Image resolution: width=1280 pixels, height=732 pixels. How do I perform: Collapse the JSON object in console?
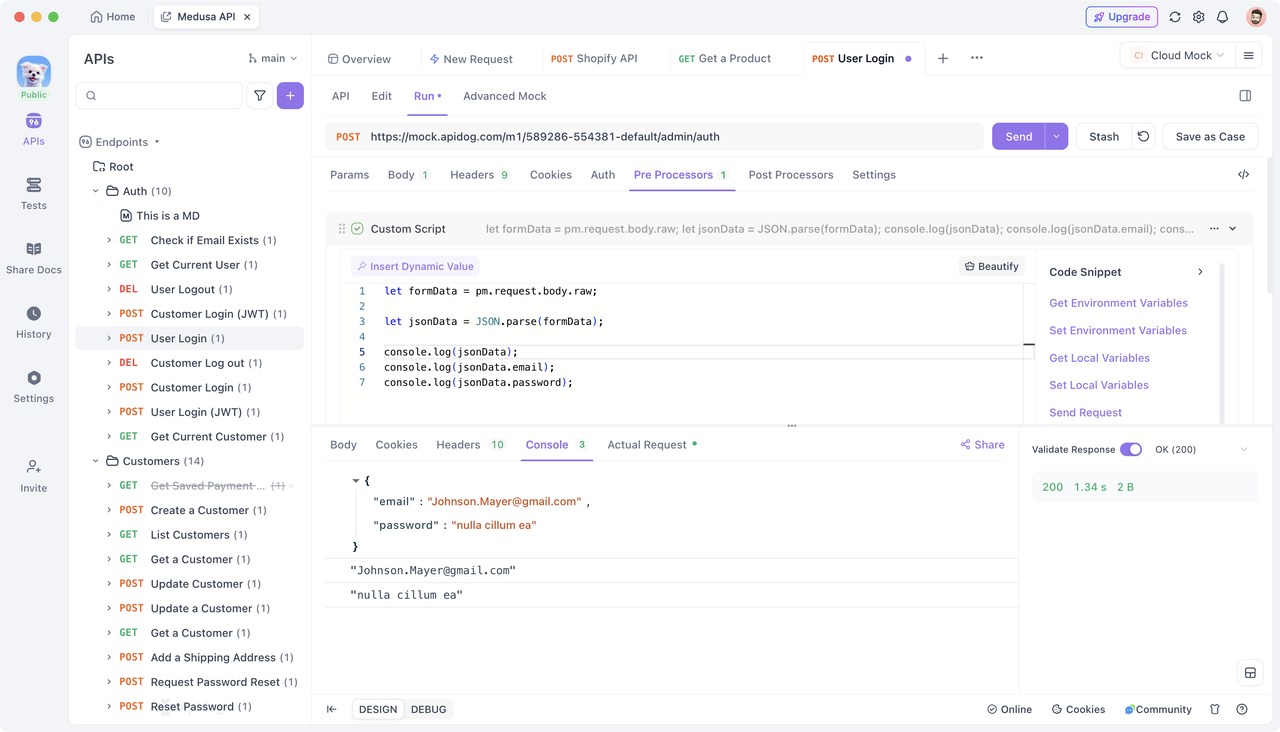355,481
